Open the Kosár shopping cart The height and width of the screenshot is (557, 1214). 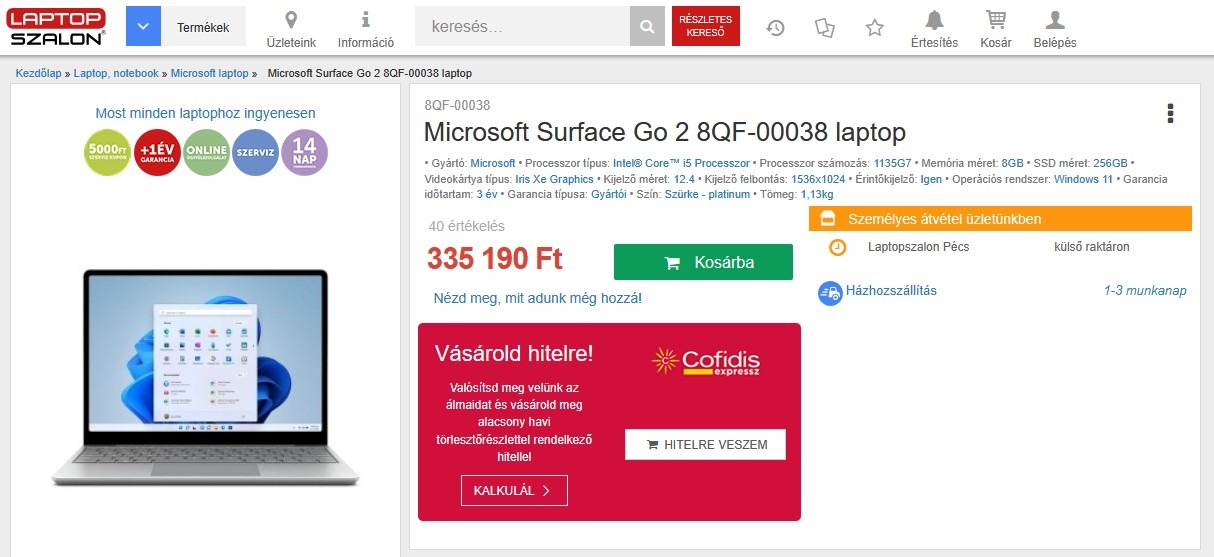tap(995, 21)
